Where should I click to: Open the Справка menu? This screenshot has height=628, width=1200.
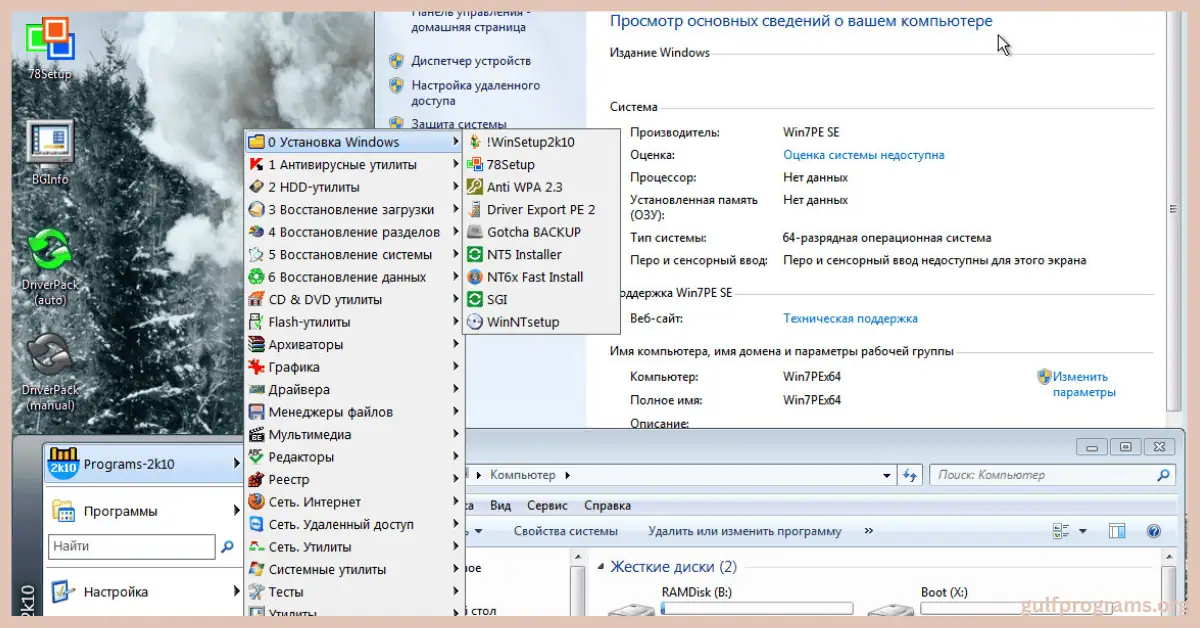(607, 506)
